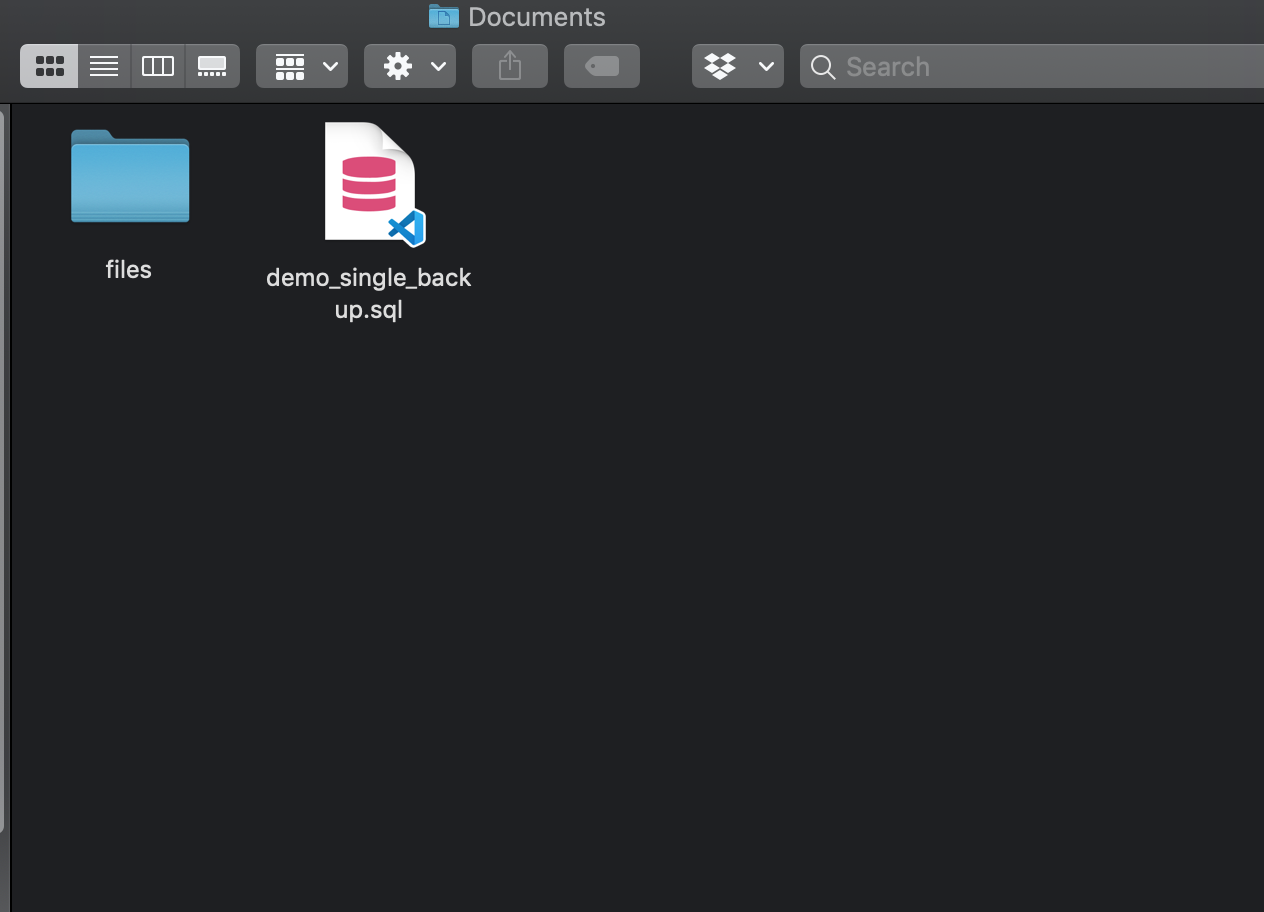Click the files folder name label
Screen dimensions: 1264x912
pyautogui.click(x=128, y=269)
